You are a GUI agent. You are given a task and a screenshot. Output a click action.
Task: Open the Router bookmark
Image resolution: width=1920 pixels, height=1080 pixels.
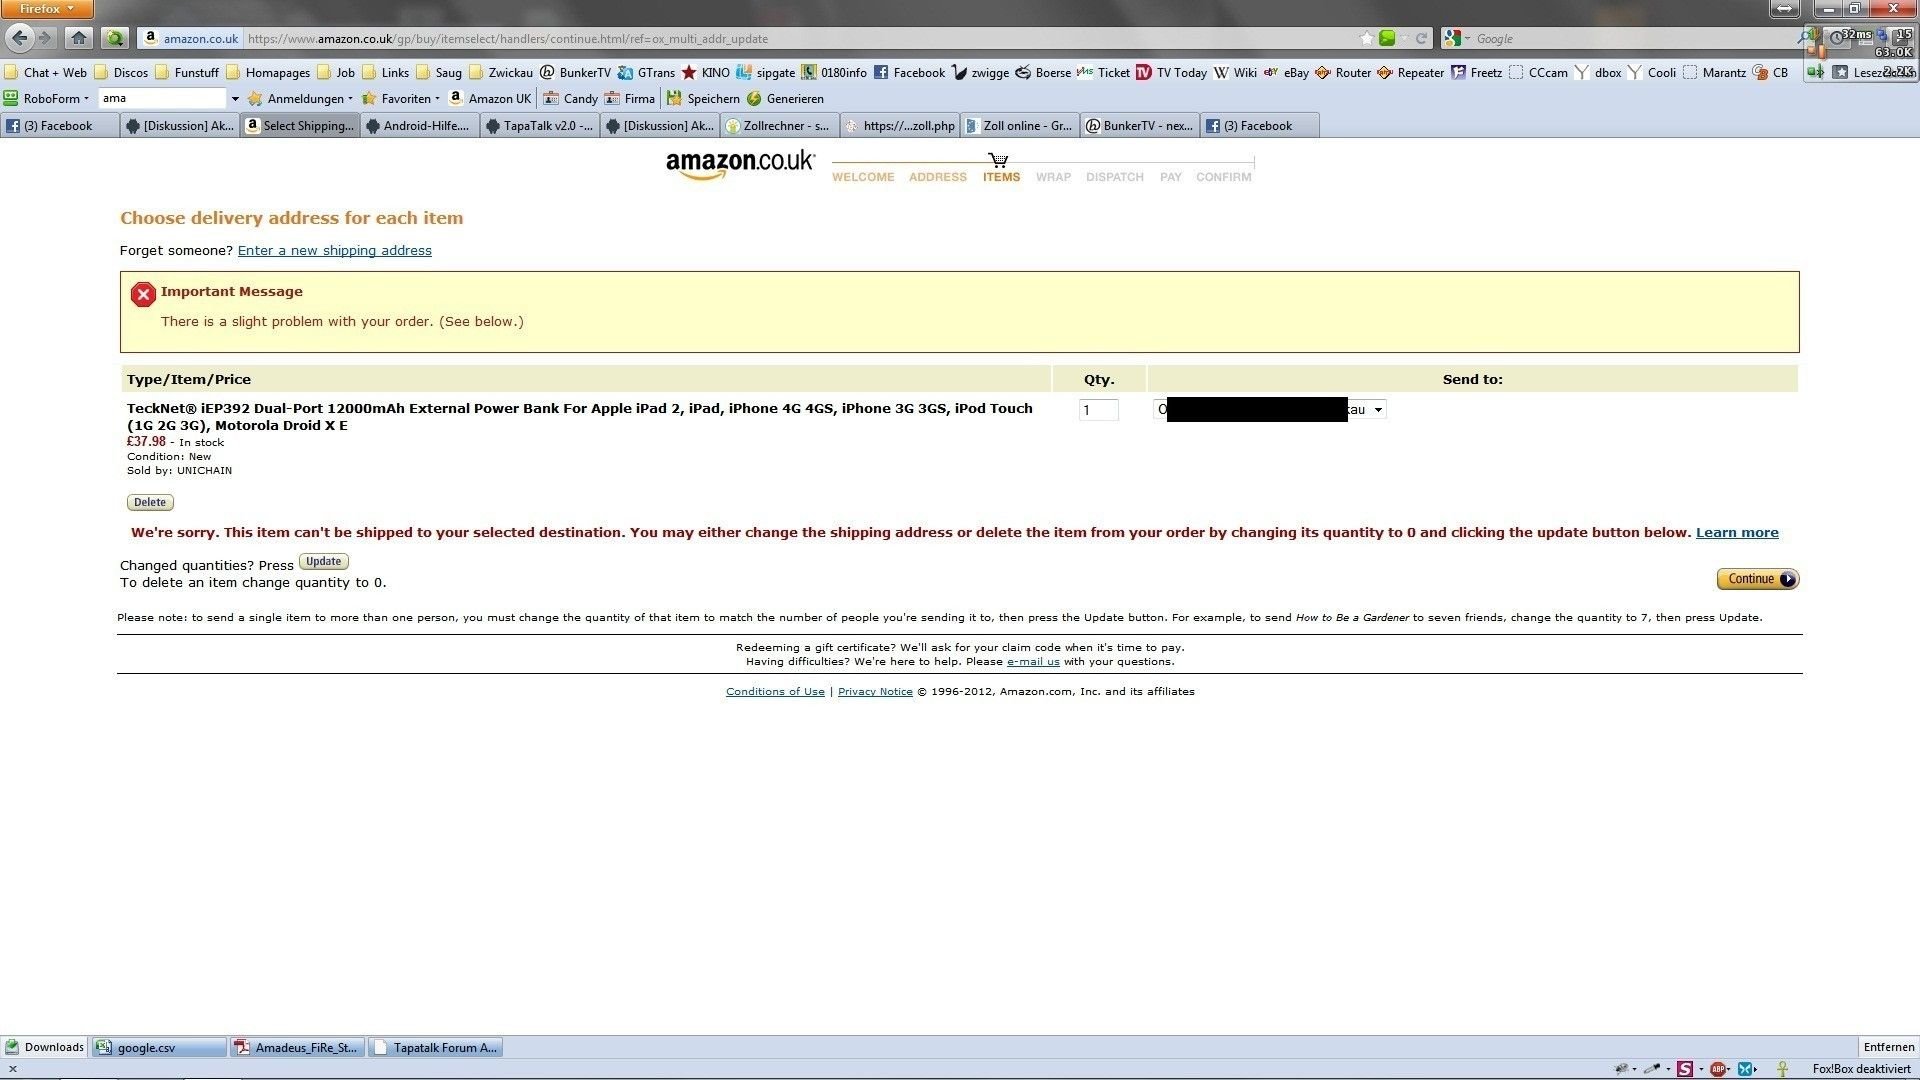point(1343,72)
